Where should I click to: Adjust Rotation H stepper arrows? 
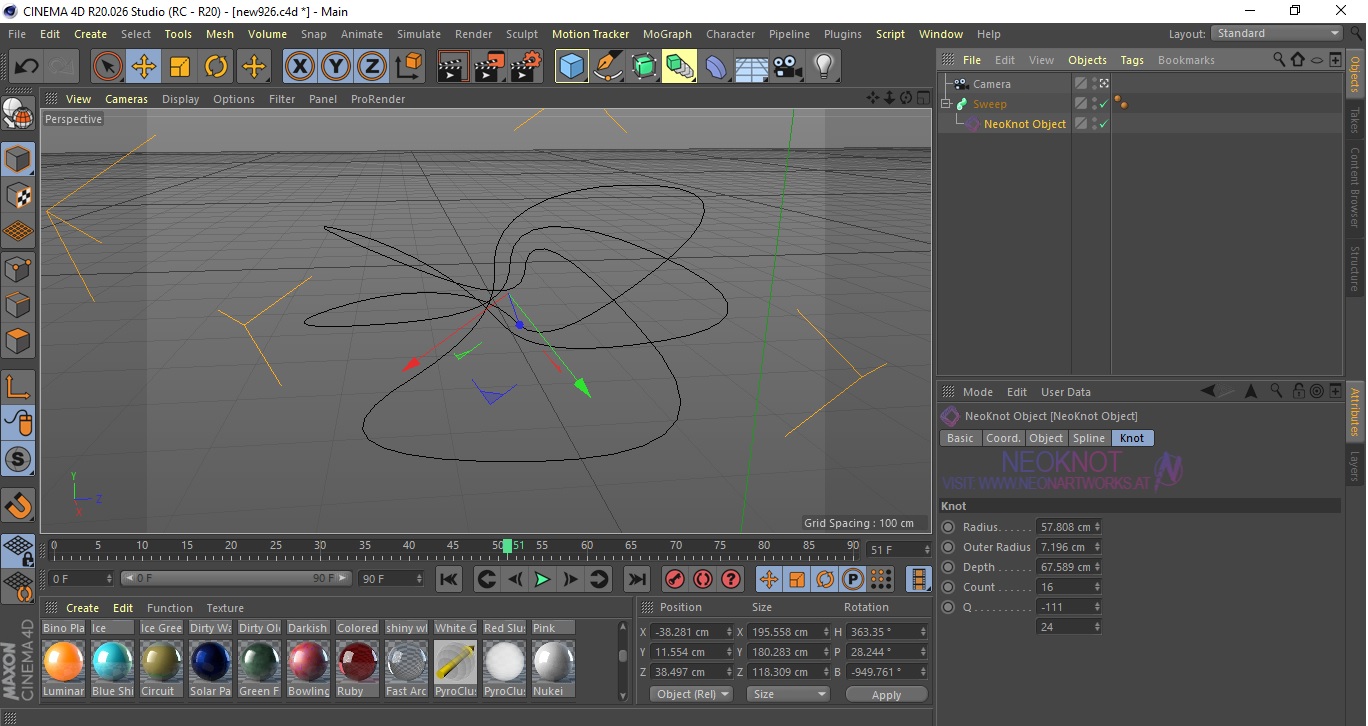[x=923, y=632]
